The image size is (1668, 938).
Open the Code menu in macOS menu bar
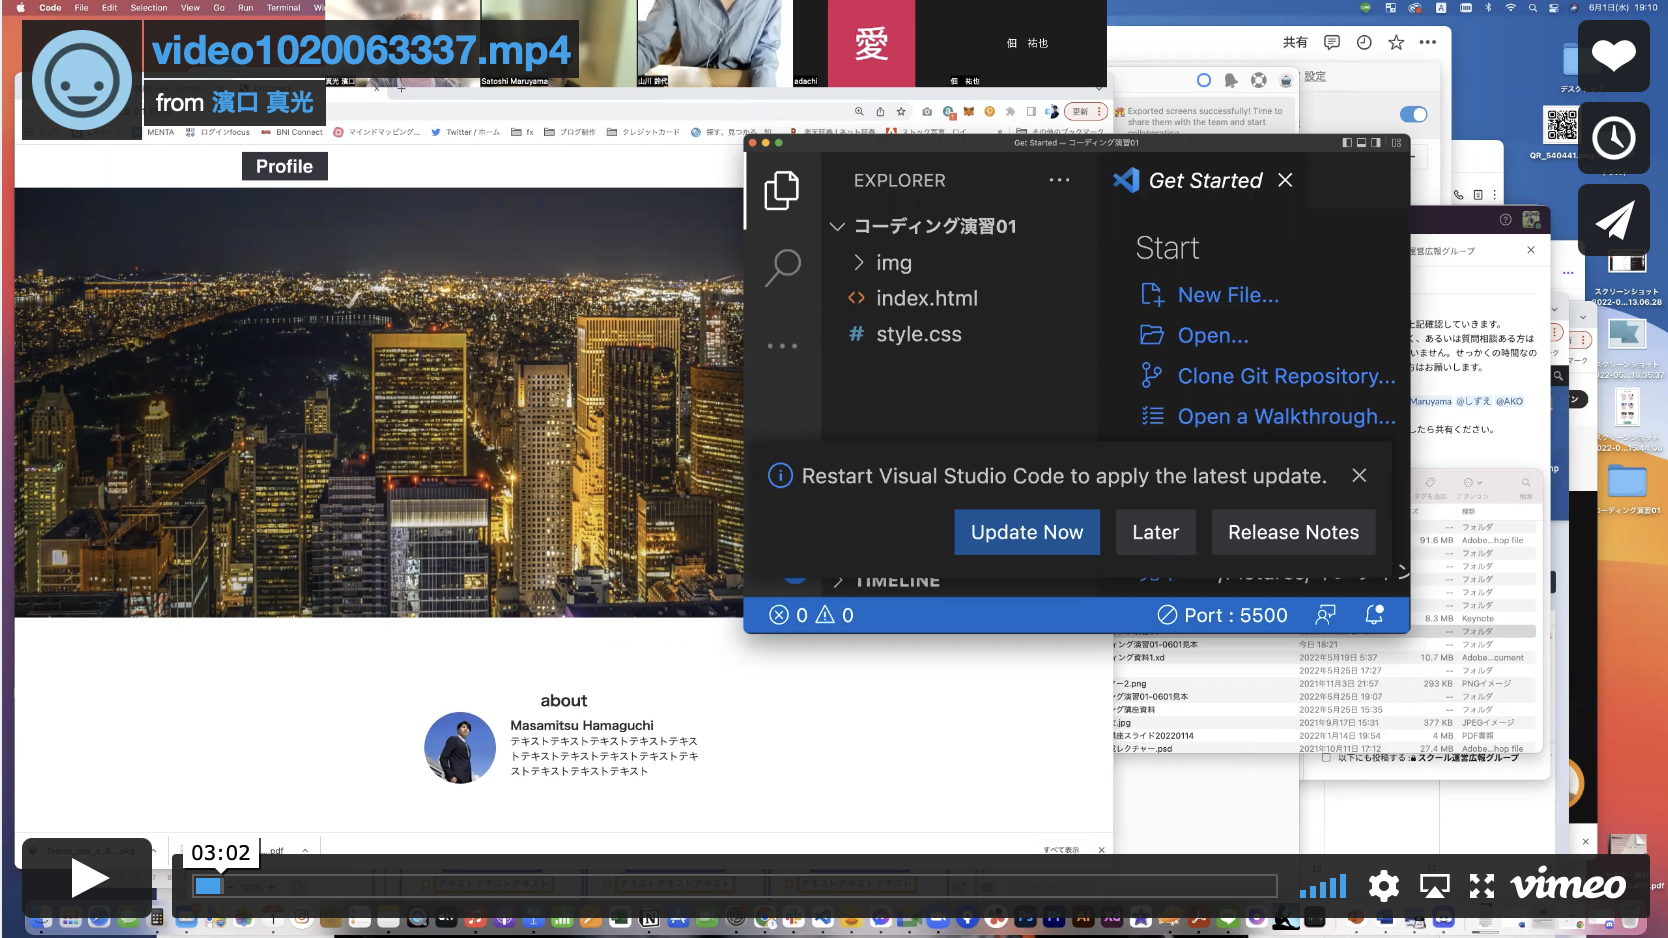[50, 7]
